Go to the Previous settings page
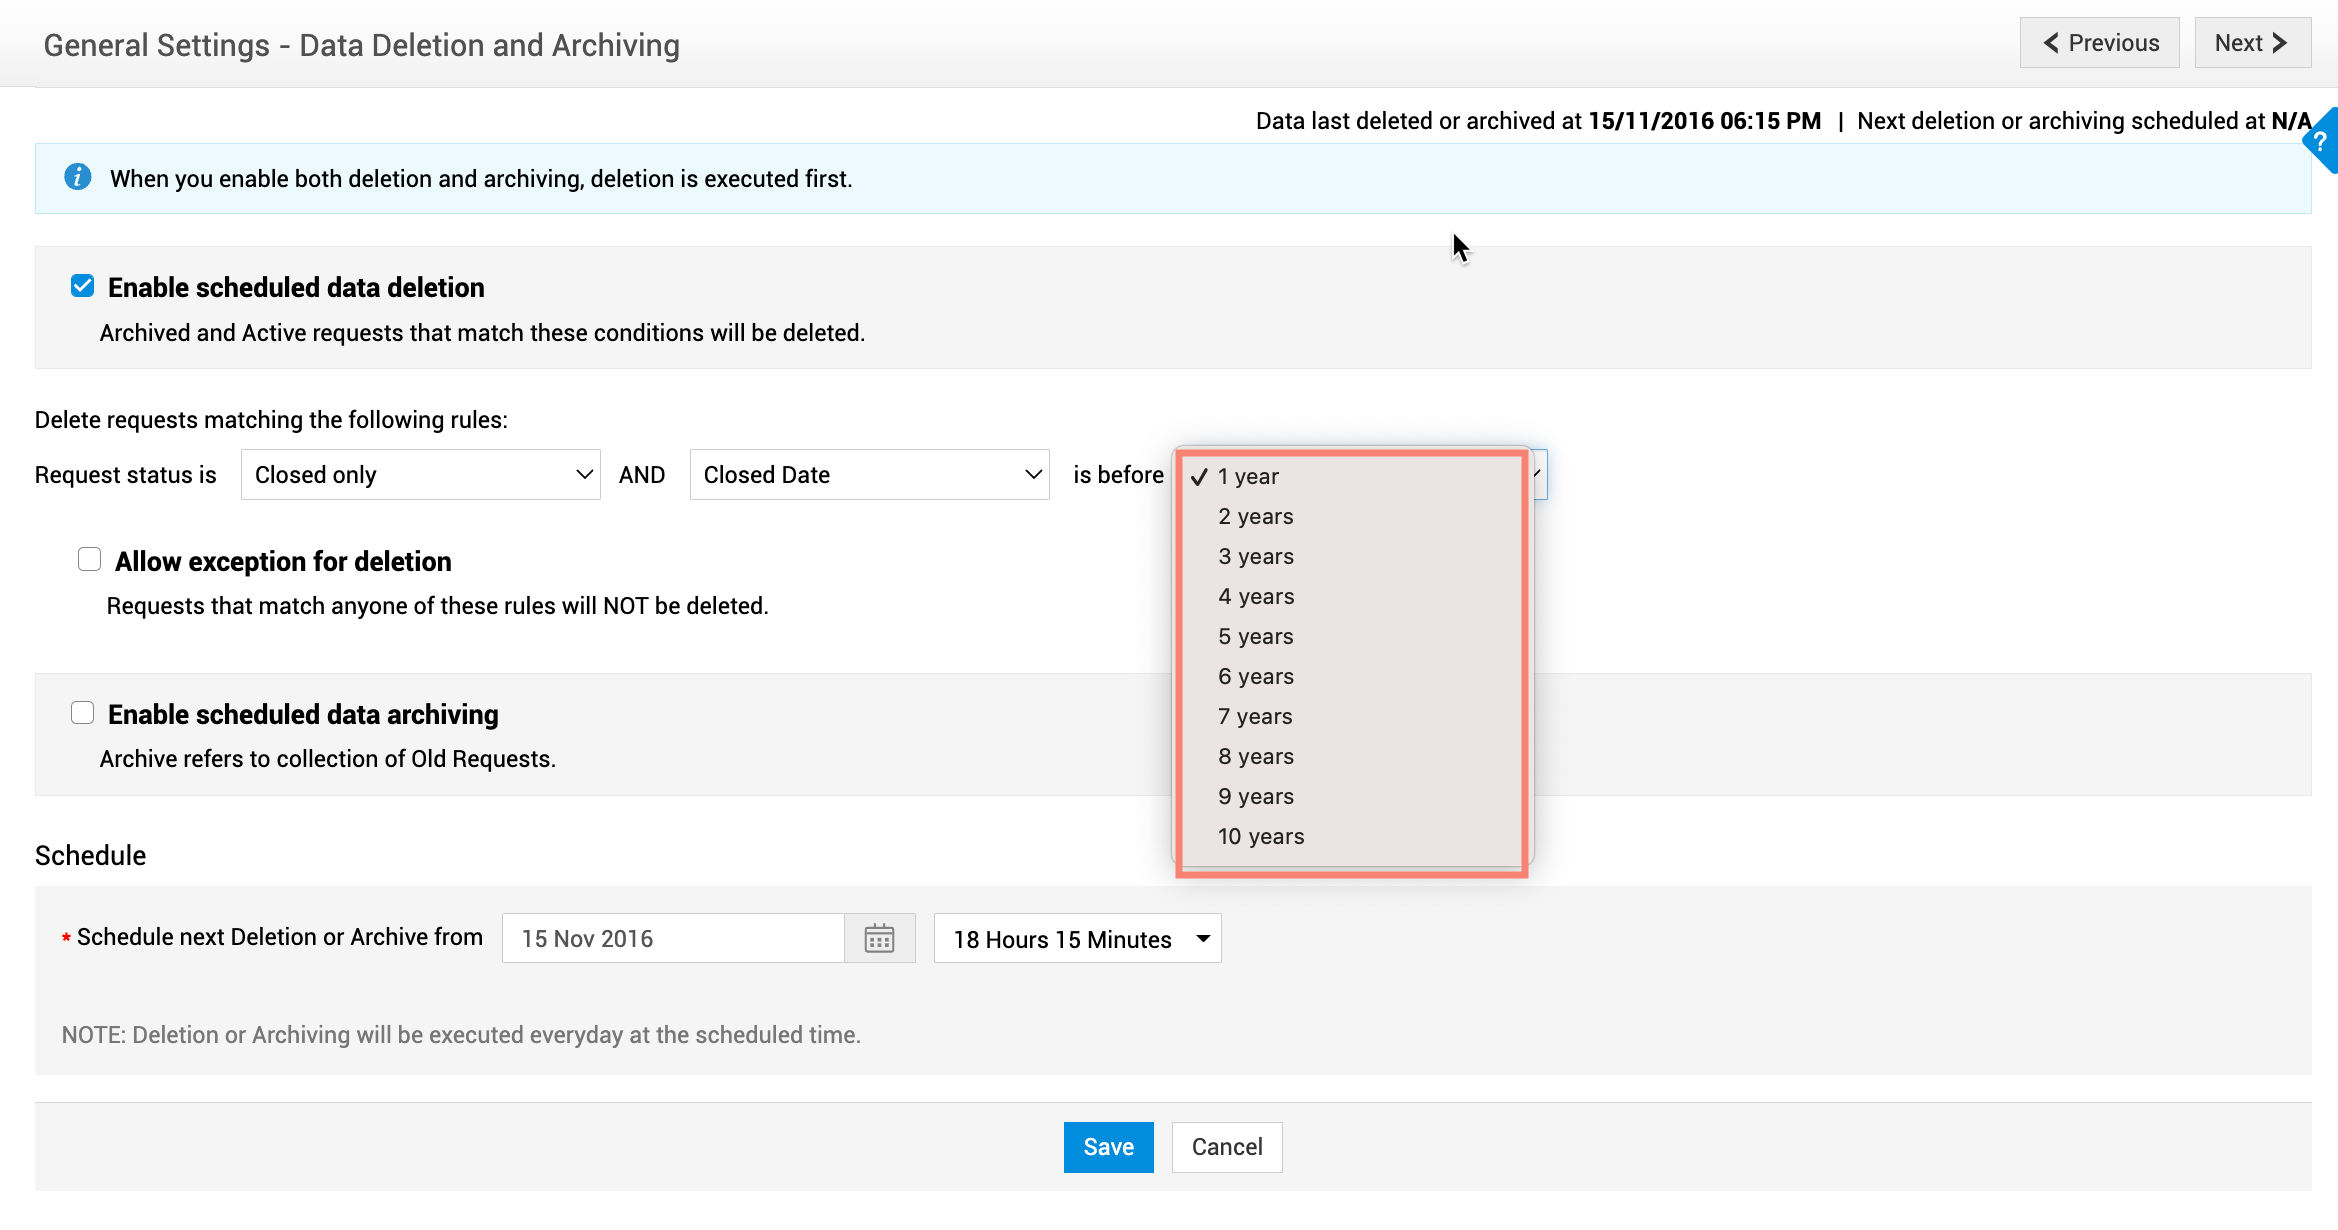The image size is (2338, 1230). (x=2099, y=43)
